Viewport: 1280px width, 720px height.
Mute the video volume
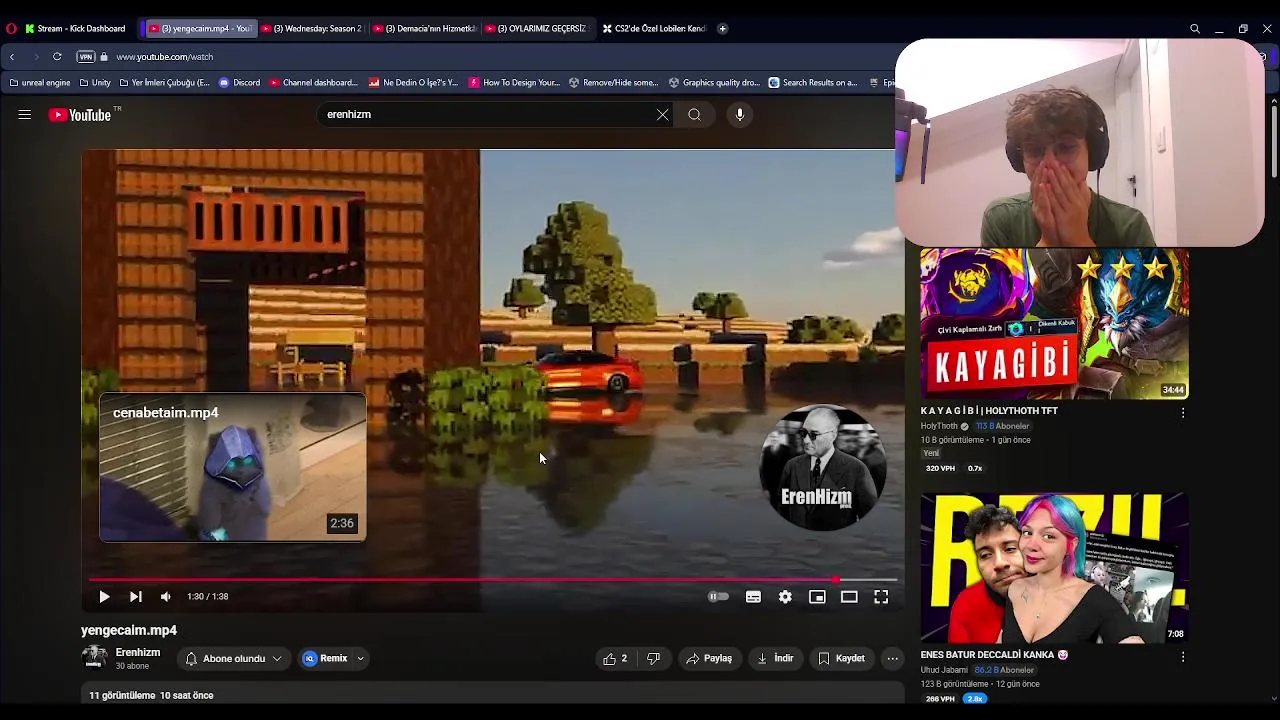click(x=166, y=597)
